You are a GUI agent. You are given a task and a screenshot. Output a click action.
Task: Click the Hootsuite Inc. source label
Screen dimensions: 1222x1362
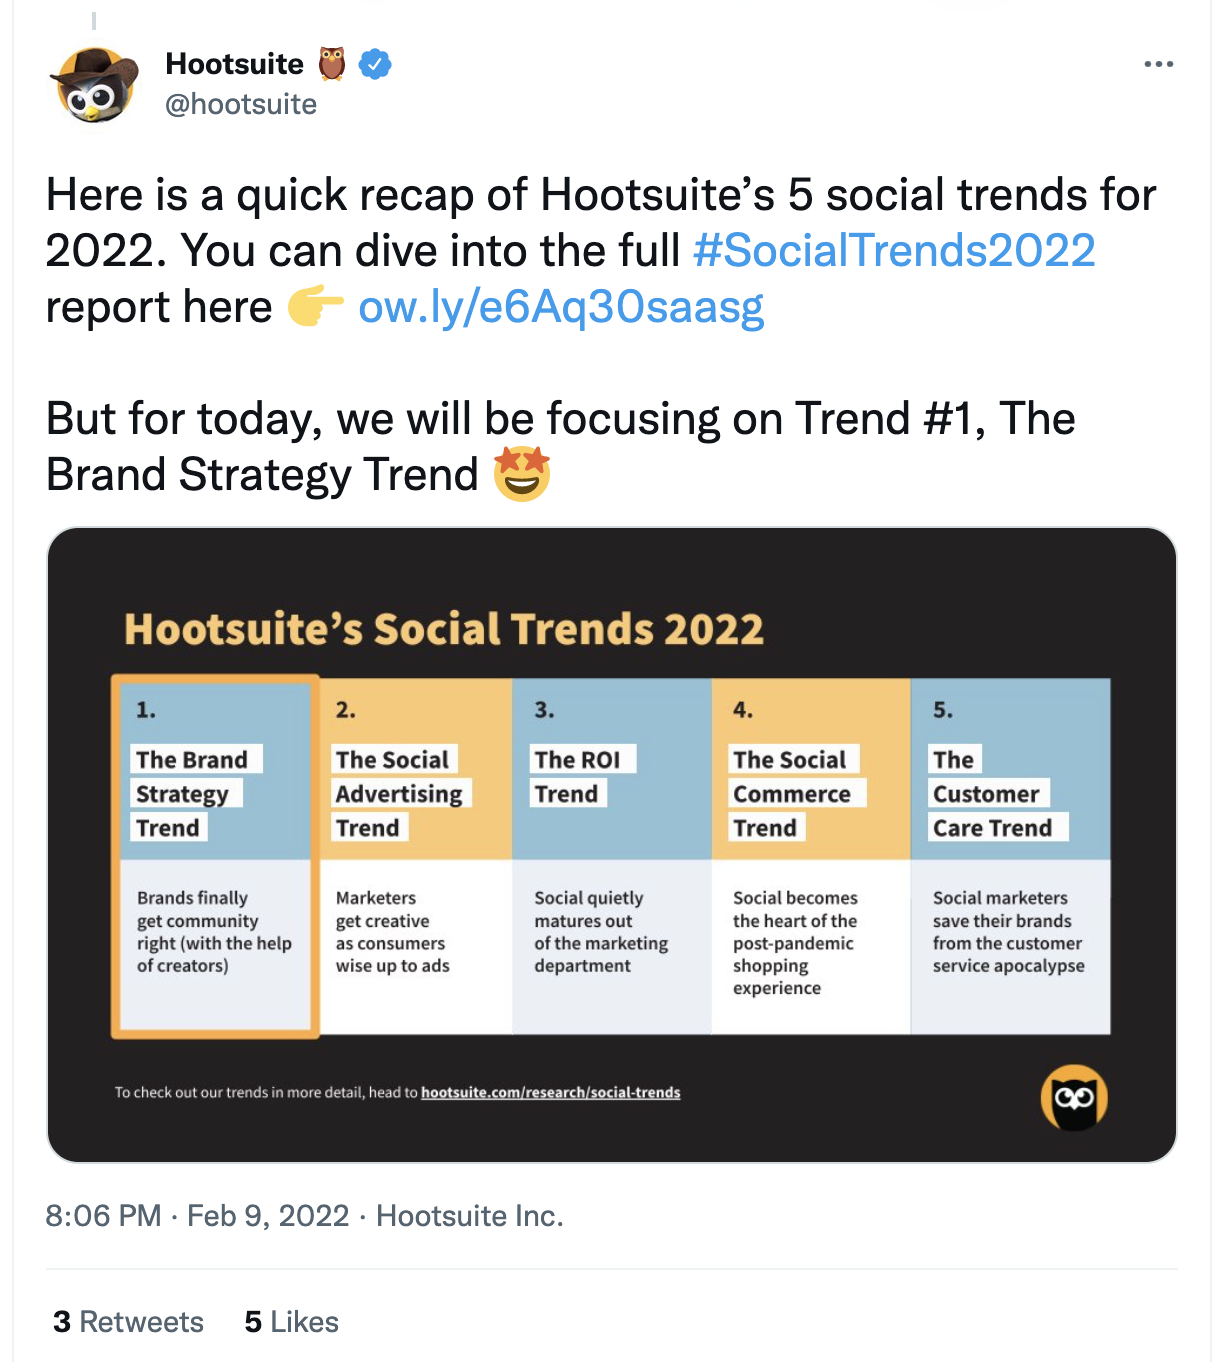tap(470, 1215)
